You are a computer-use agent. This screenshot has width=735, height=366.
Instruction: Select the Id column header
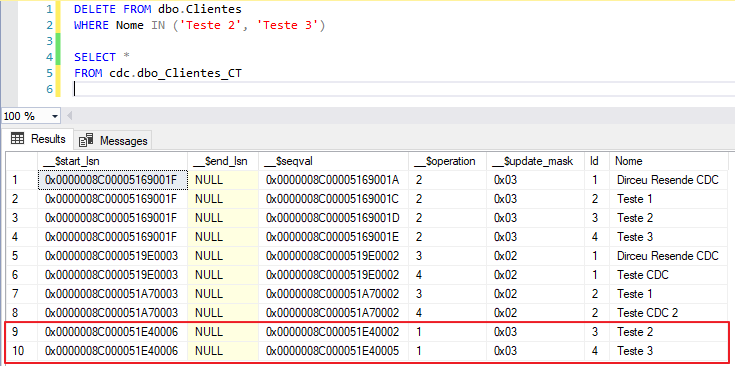(597, 161)
